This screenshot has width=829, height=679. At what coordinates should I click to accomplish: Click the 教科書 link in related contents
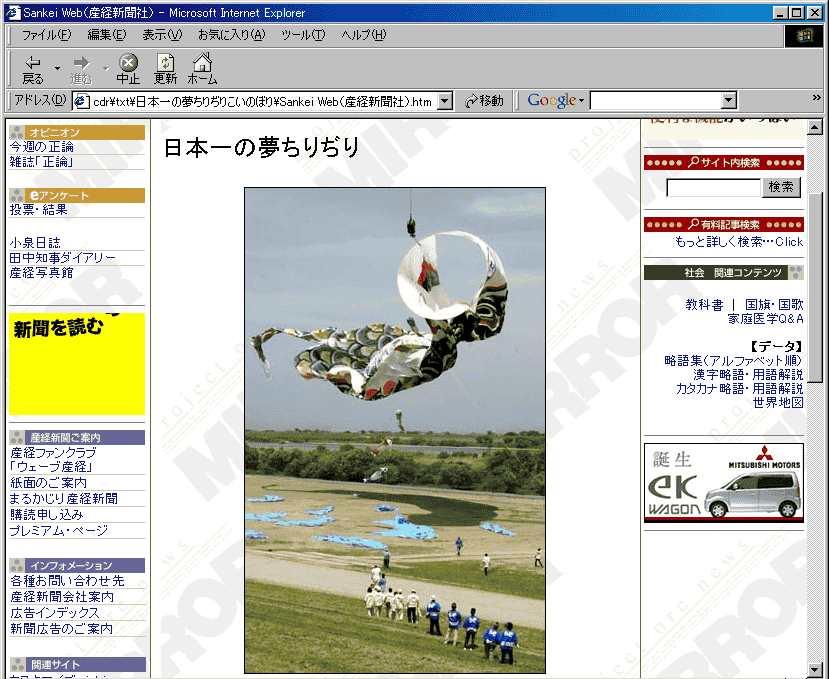click(704, 304)
